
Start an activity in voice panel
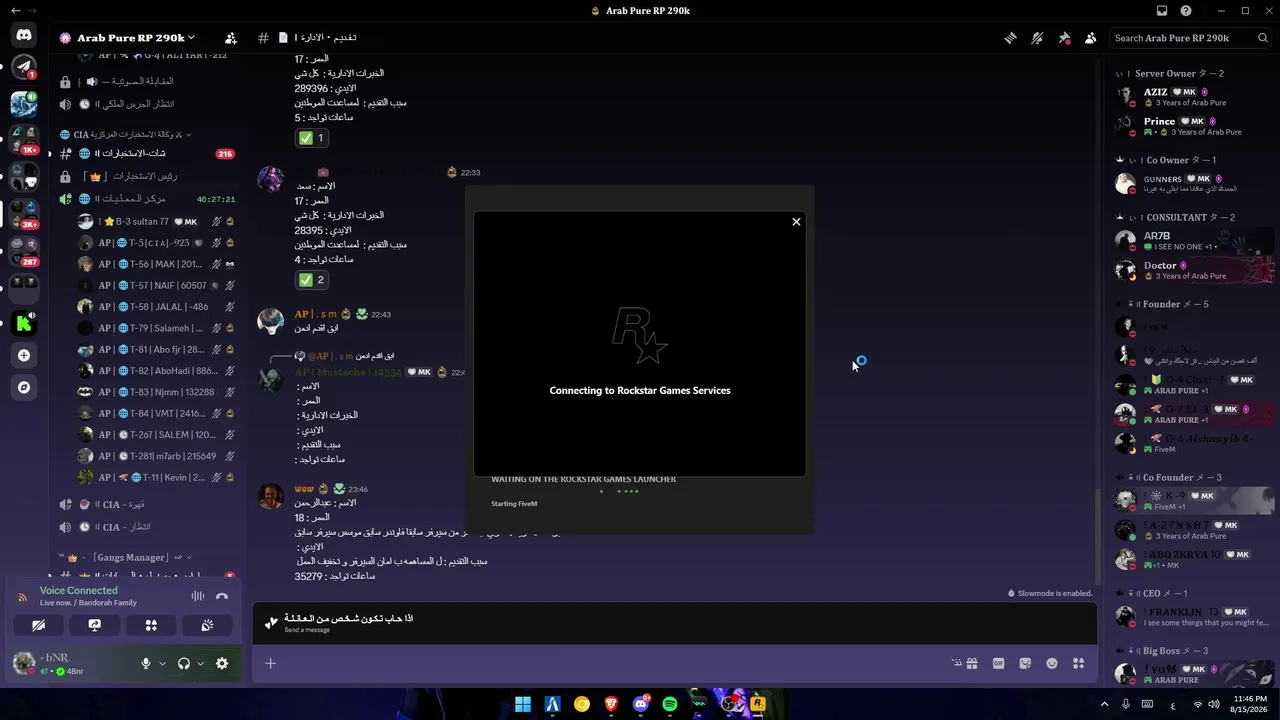point(151,625)
